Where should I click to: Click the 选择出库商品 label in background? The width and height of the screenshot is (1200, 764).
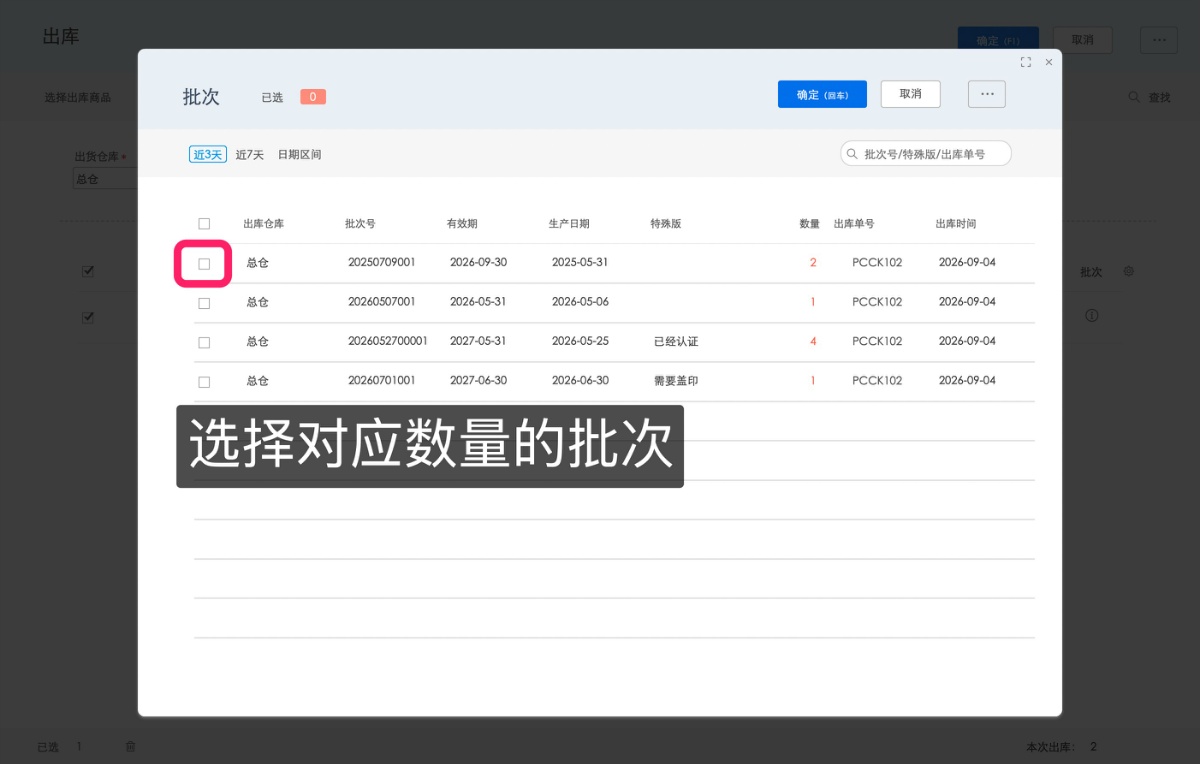[x=77, y=98]
